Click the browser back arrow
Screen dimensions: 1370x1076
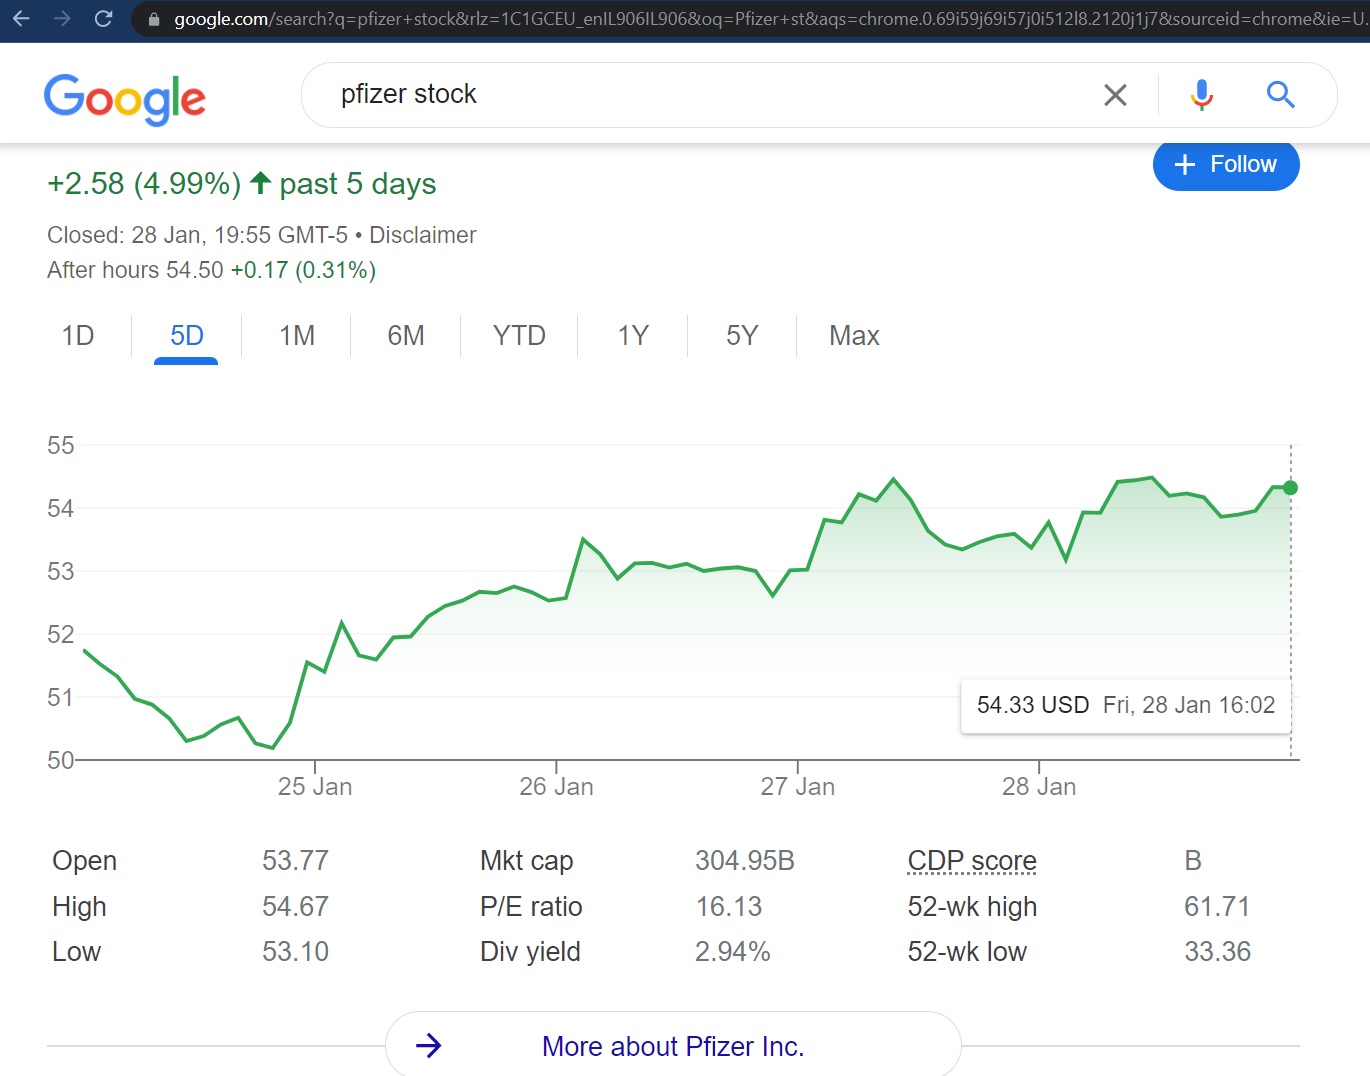tap(21, 18)
